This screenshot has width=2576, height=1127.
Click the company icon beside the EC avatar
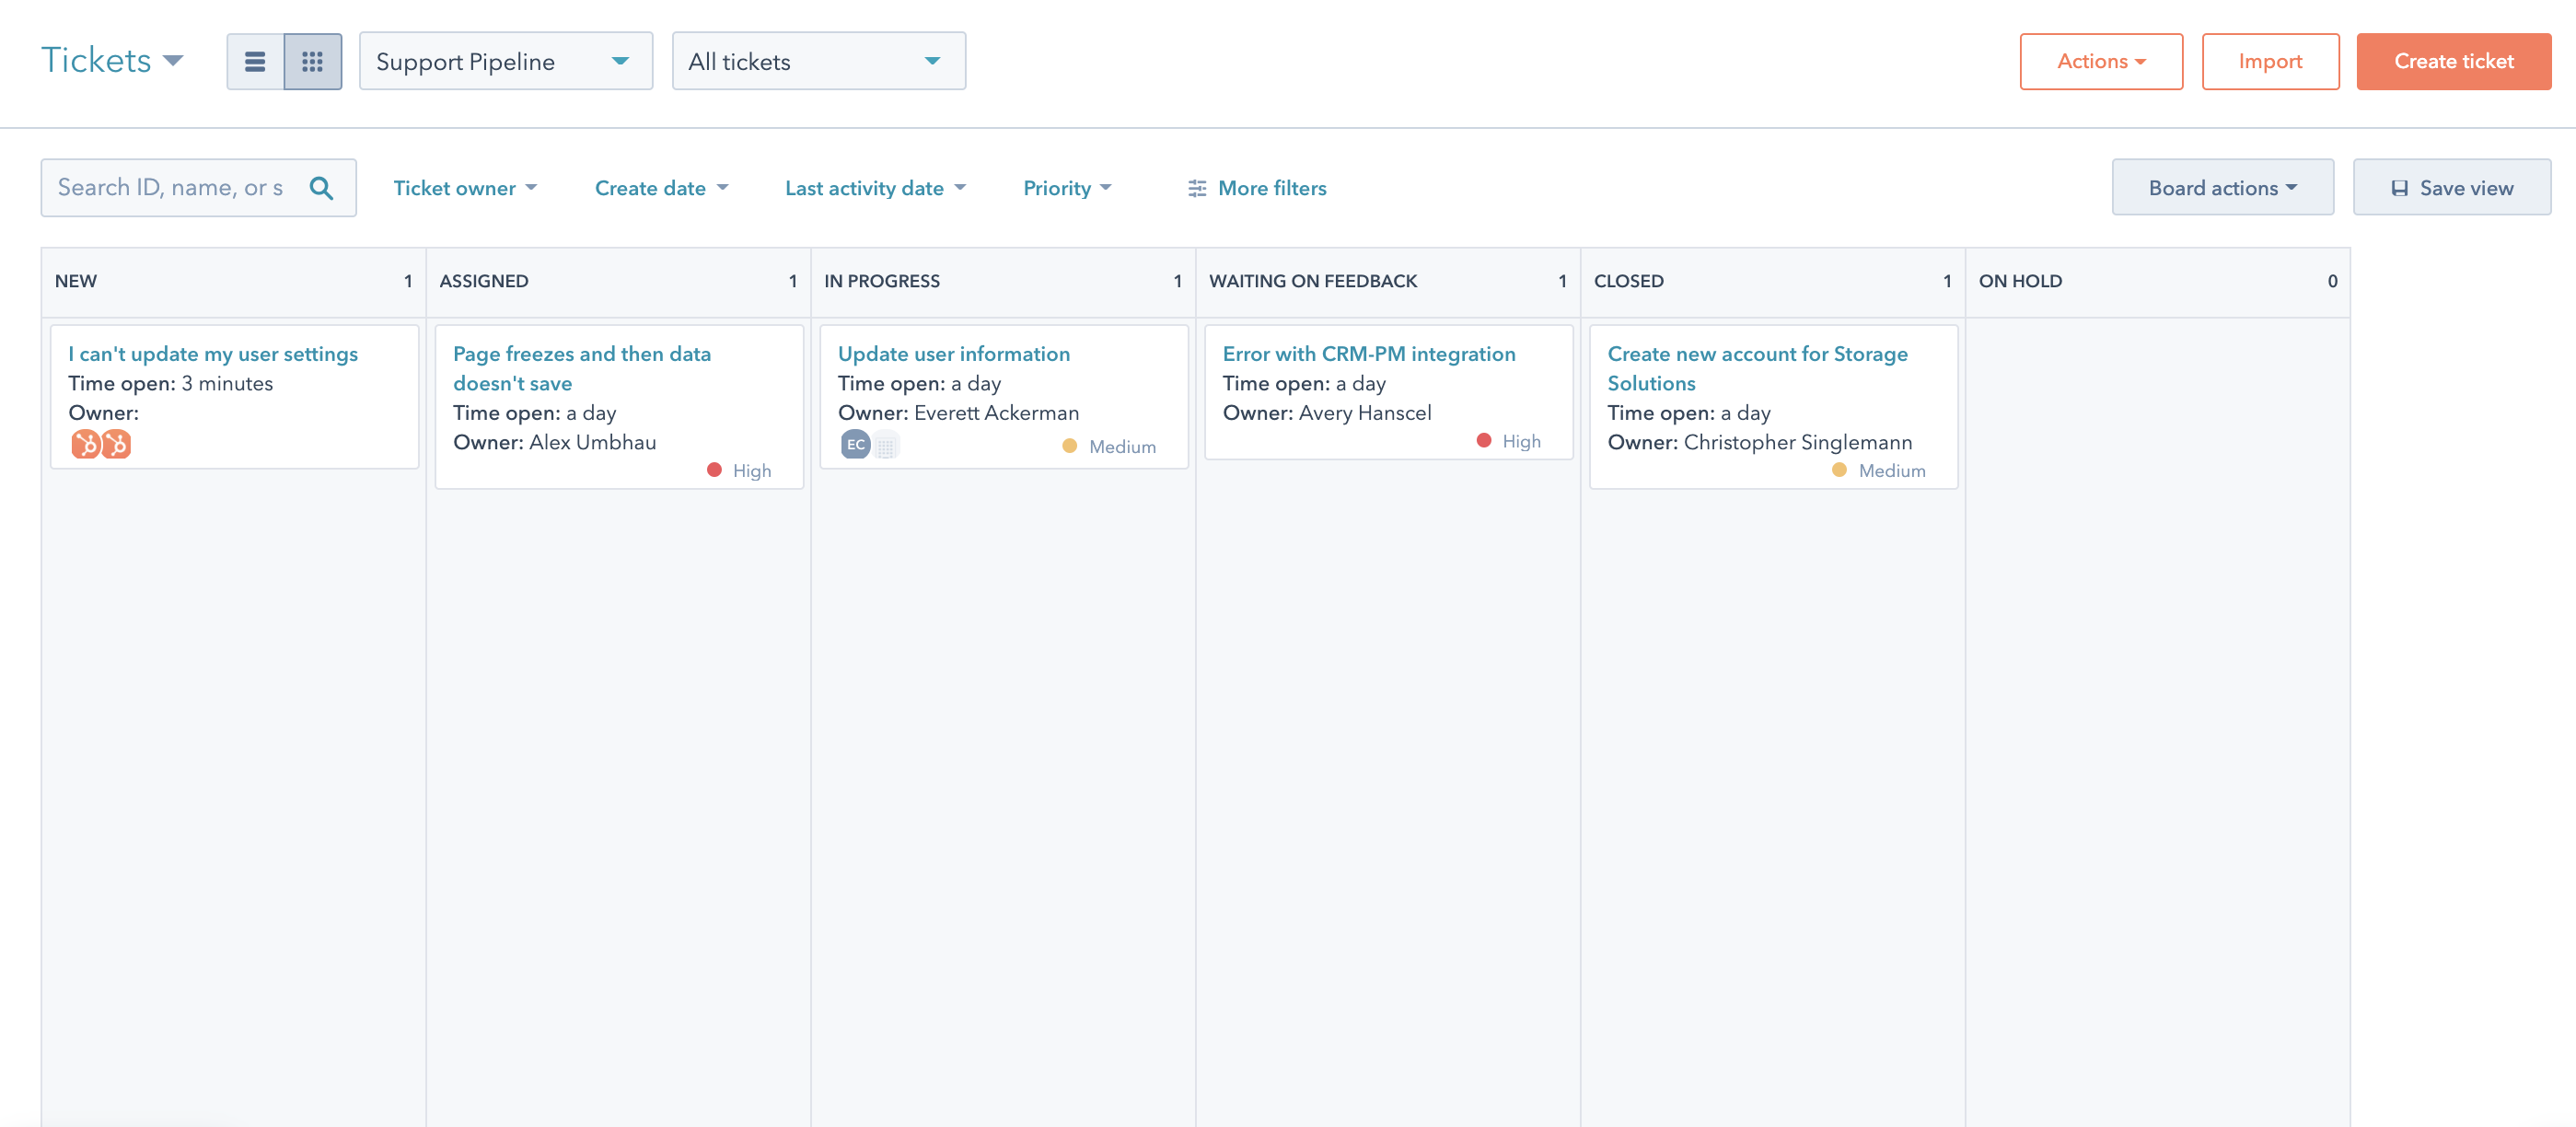click(x=886, y=446)
